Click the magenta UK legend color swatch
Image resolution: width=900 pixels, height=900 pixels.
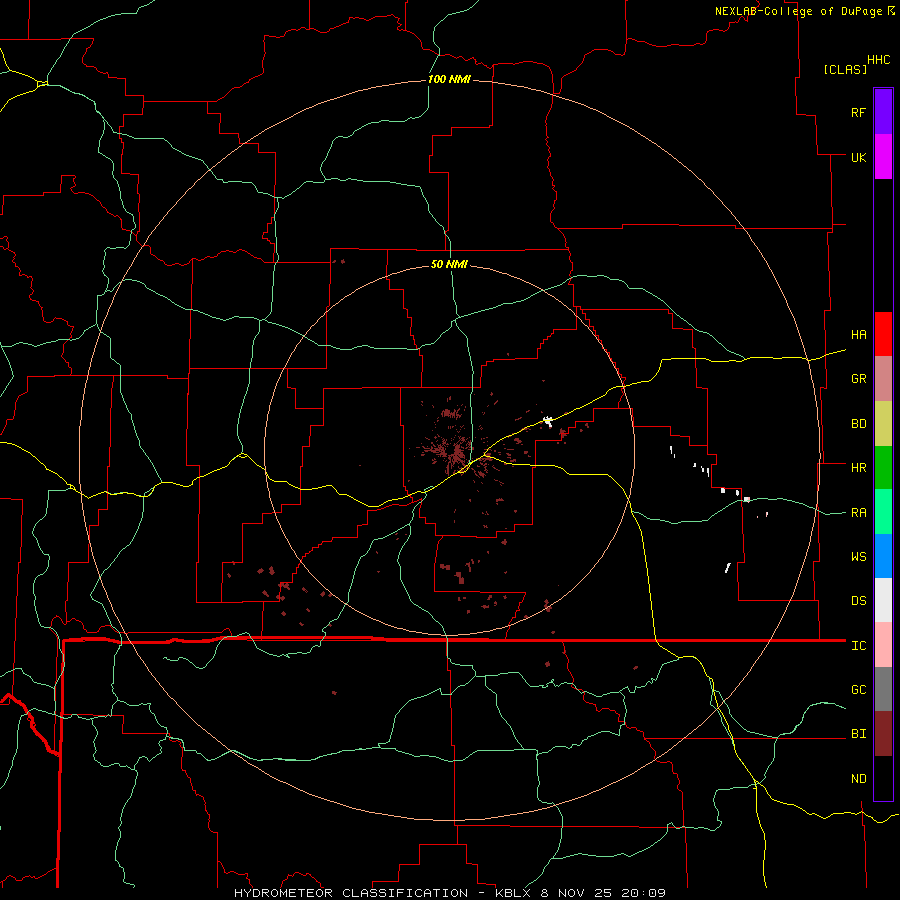[x=883, y=157]
